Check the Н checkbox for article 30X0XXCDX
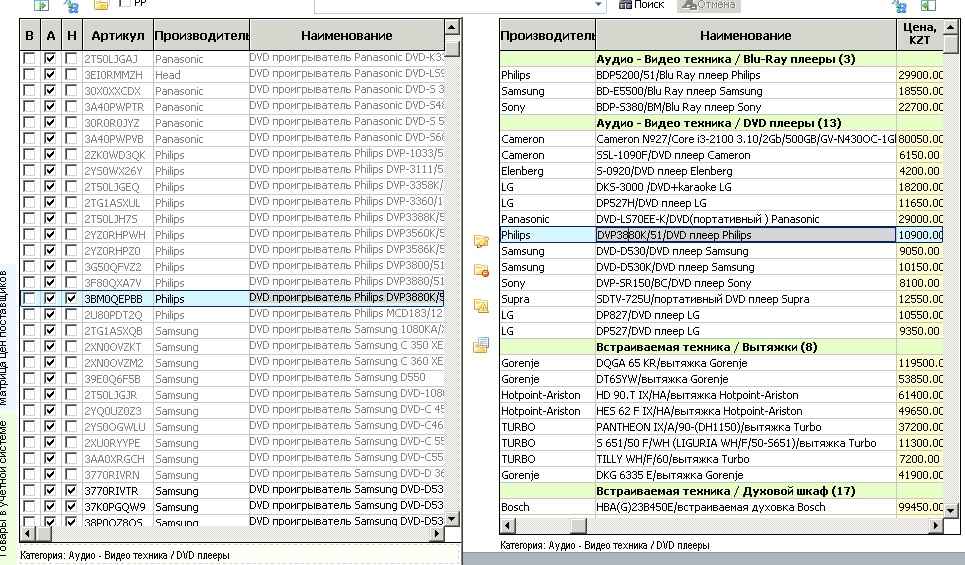 tap(71, 90)
